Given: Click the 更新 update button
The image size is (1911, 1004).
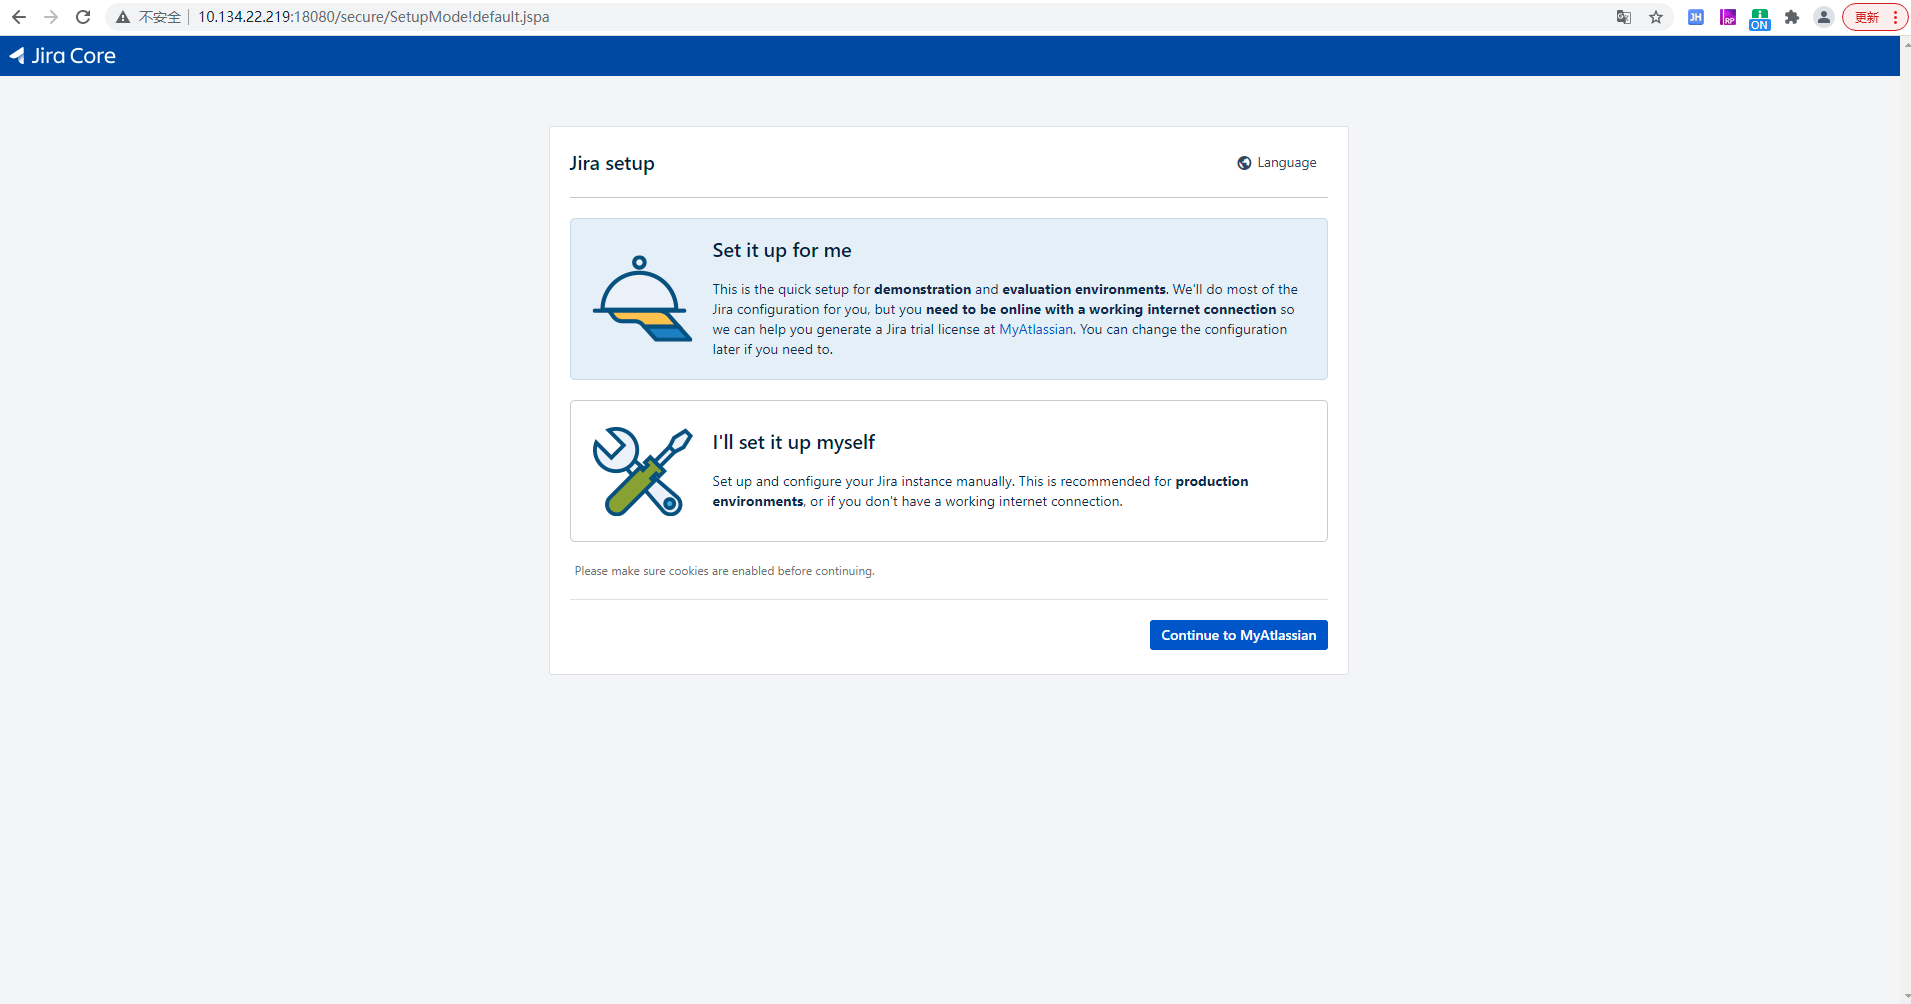Looking at the screenshot, I should point(1866,17).
